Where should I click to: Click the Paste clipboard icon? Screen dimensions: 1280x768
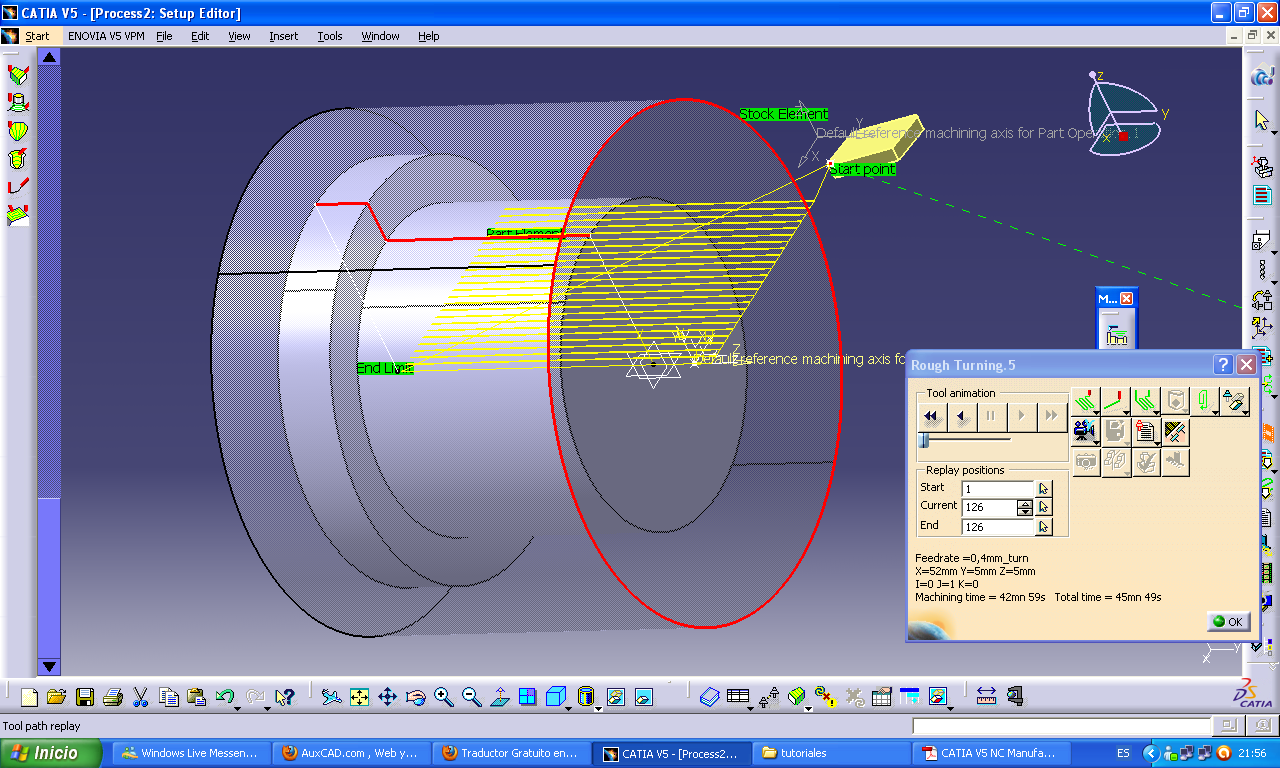[x=197, y=697]
